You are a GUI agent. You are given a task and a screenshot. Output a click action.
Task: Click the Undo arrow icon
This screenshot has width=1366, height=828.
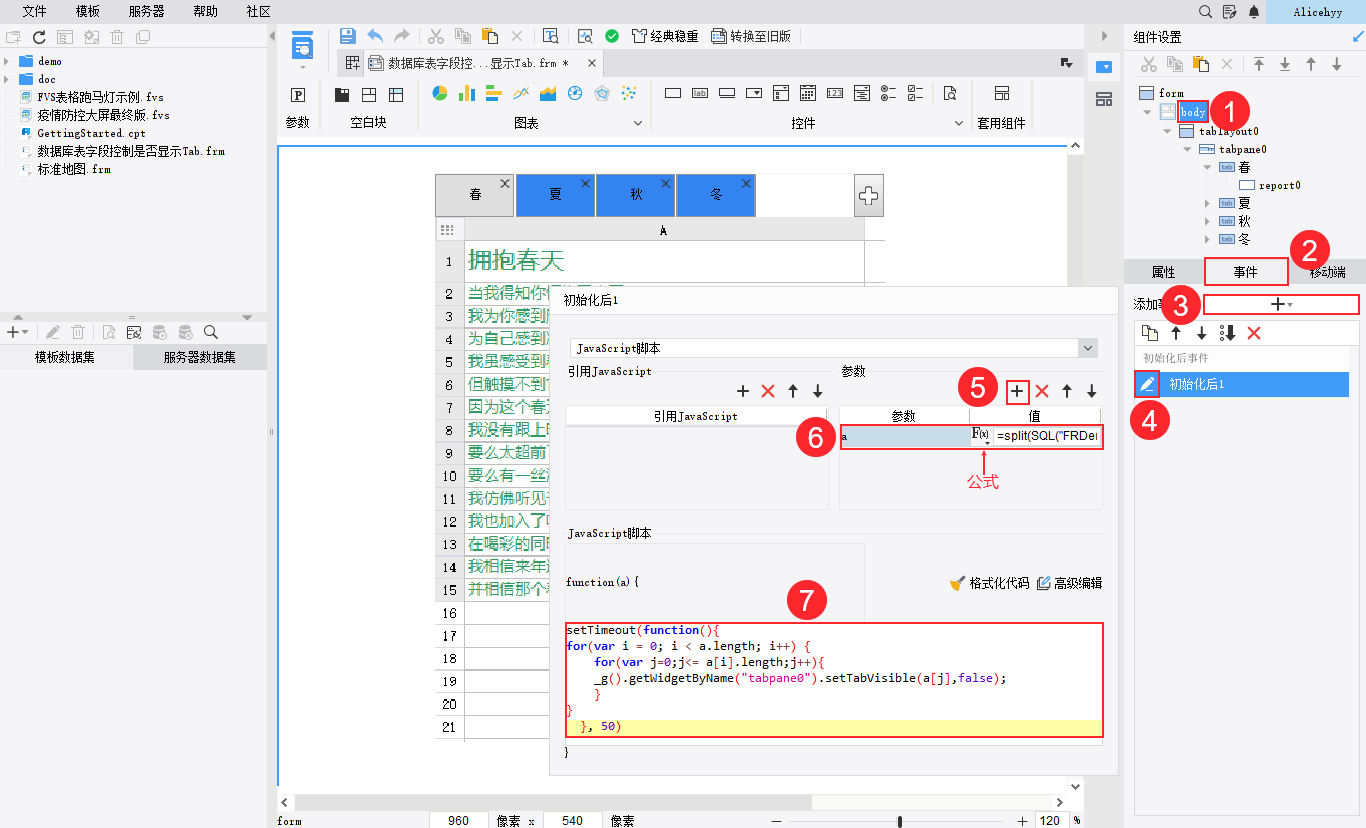pyautogui.click(x=375, y=36)
